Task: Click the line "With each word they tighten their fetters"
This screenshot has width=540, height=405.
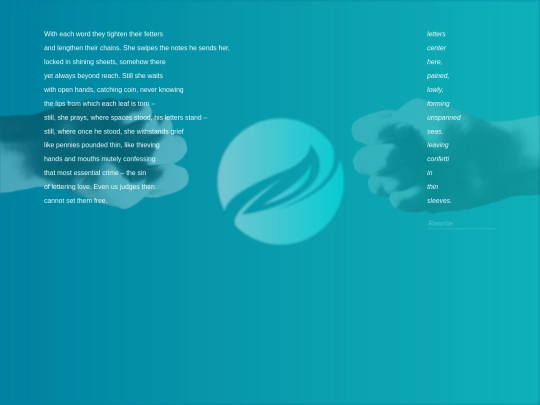Action: (x=103, y=34)
